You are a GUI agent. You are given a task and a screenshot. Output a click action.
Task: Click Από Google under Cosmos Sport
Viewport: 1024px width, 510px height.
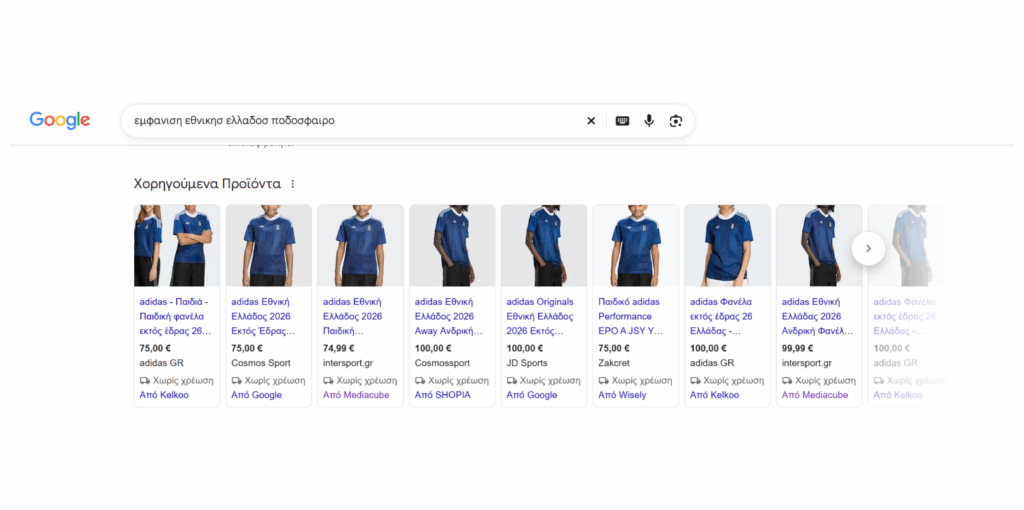tap(257, 395)
